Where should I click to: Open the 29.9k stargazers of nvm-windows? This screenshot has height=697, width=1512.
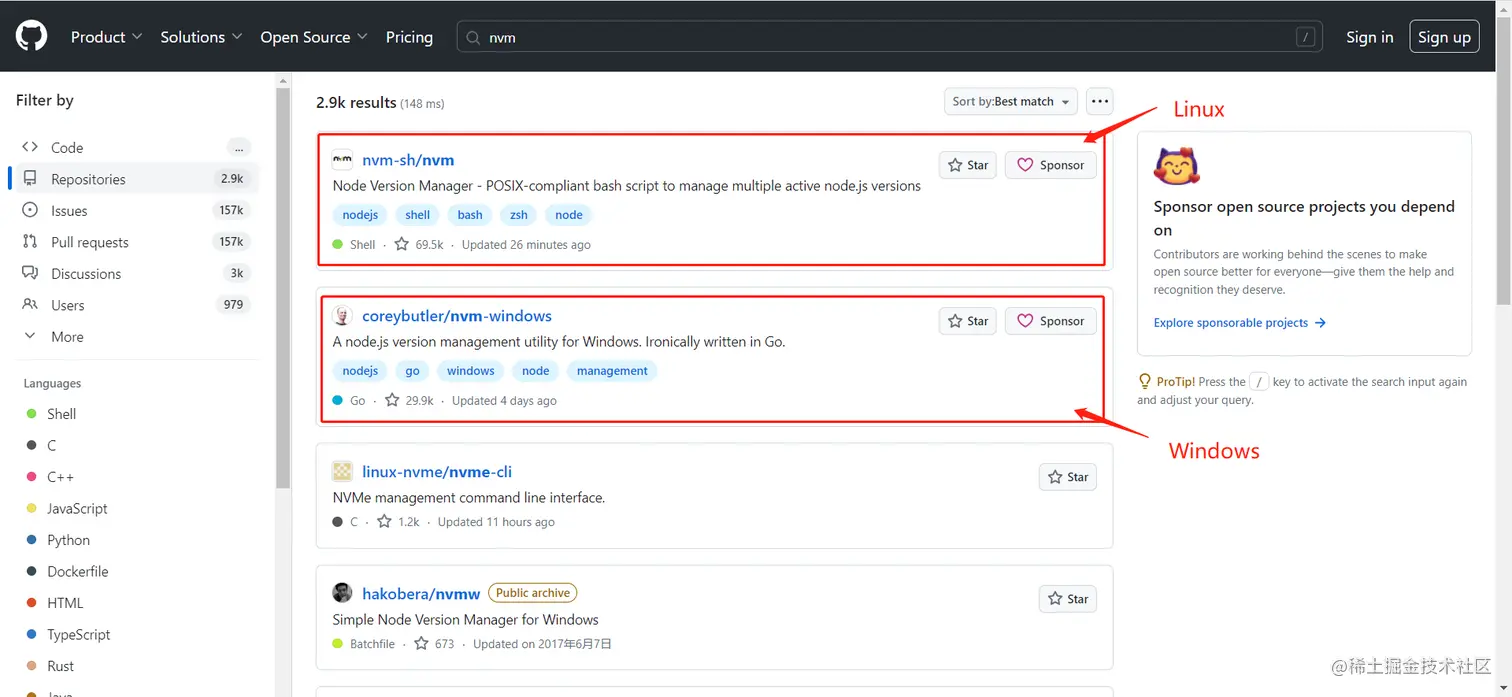pyautogui.click(x=409, y=400)
